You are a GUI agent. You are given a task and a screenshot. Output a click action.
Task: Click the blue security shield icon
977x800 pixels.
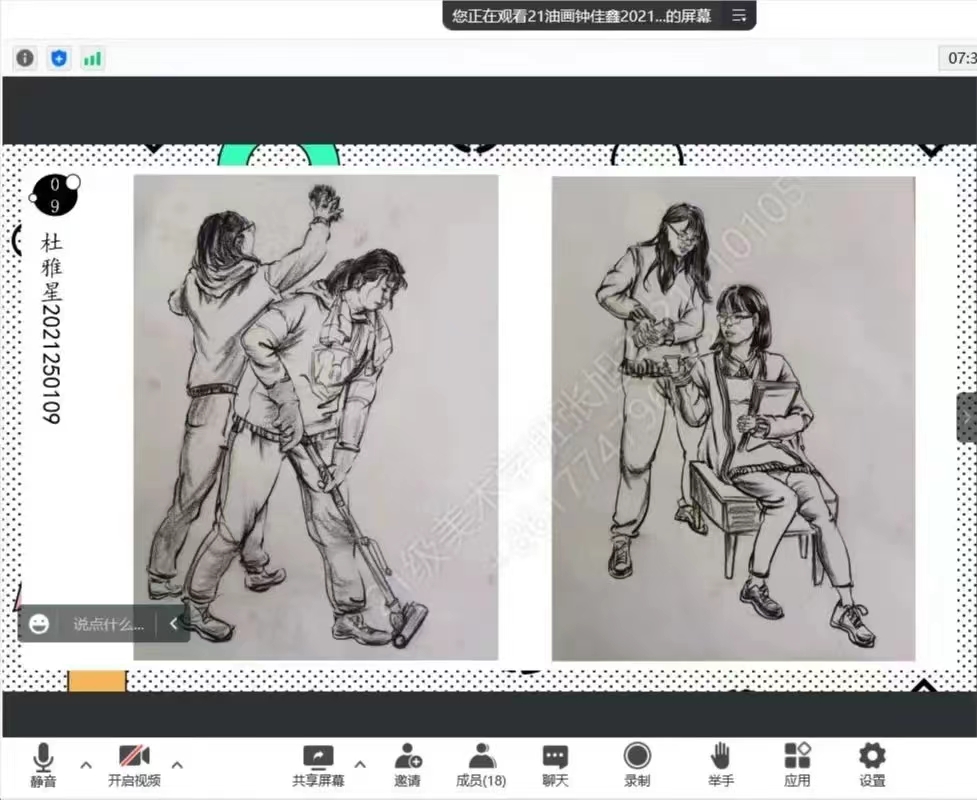click(58, 58)
